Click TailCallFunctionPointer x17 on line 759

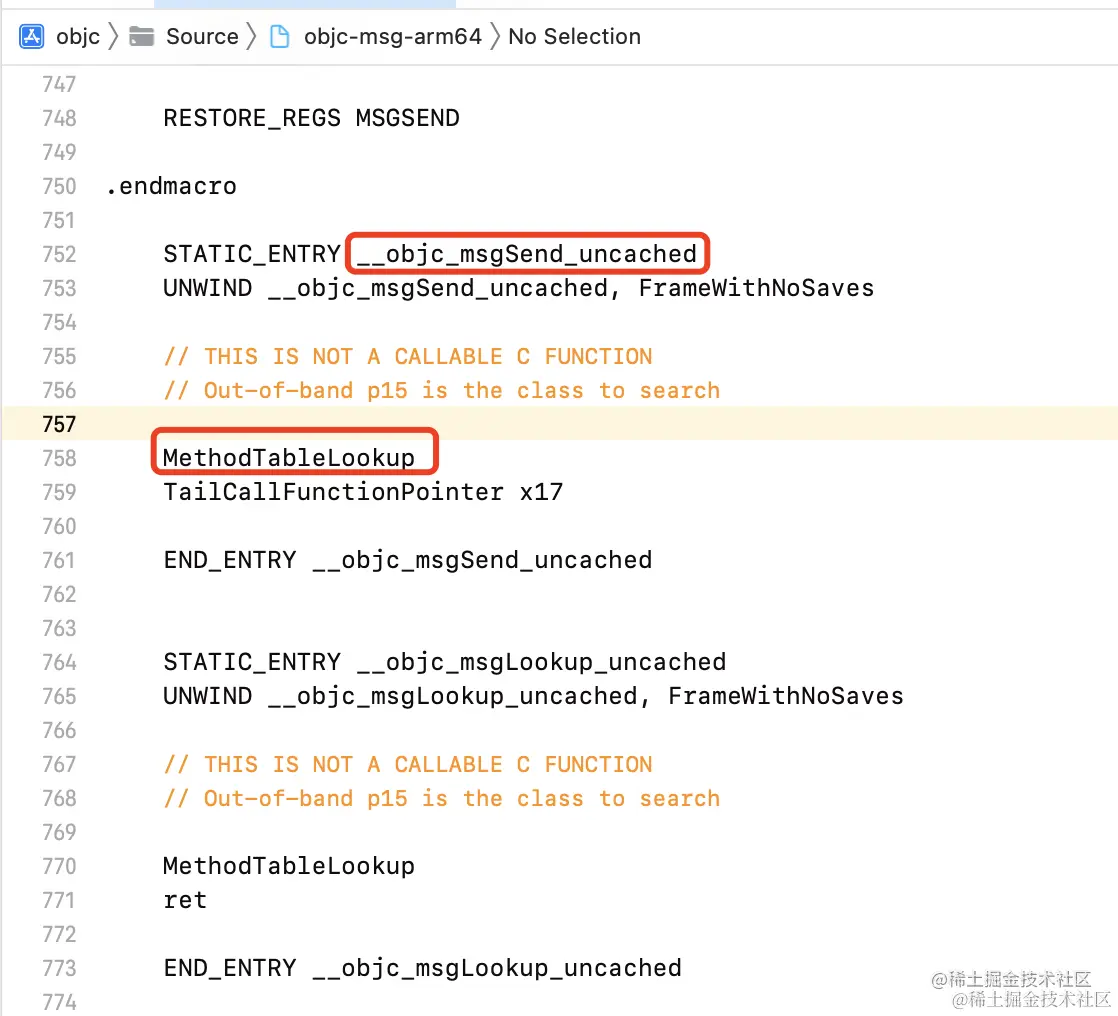[x=363, y=493]
